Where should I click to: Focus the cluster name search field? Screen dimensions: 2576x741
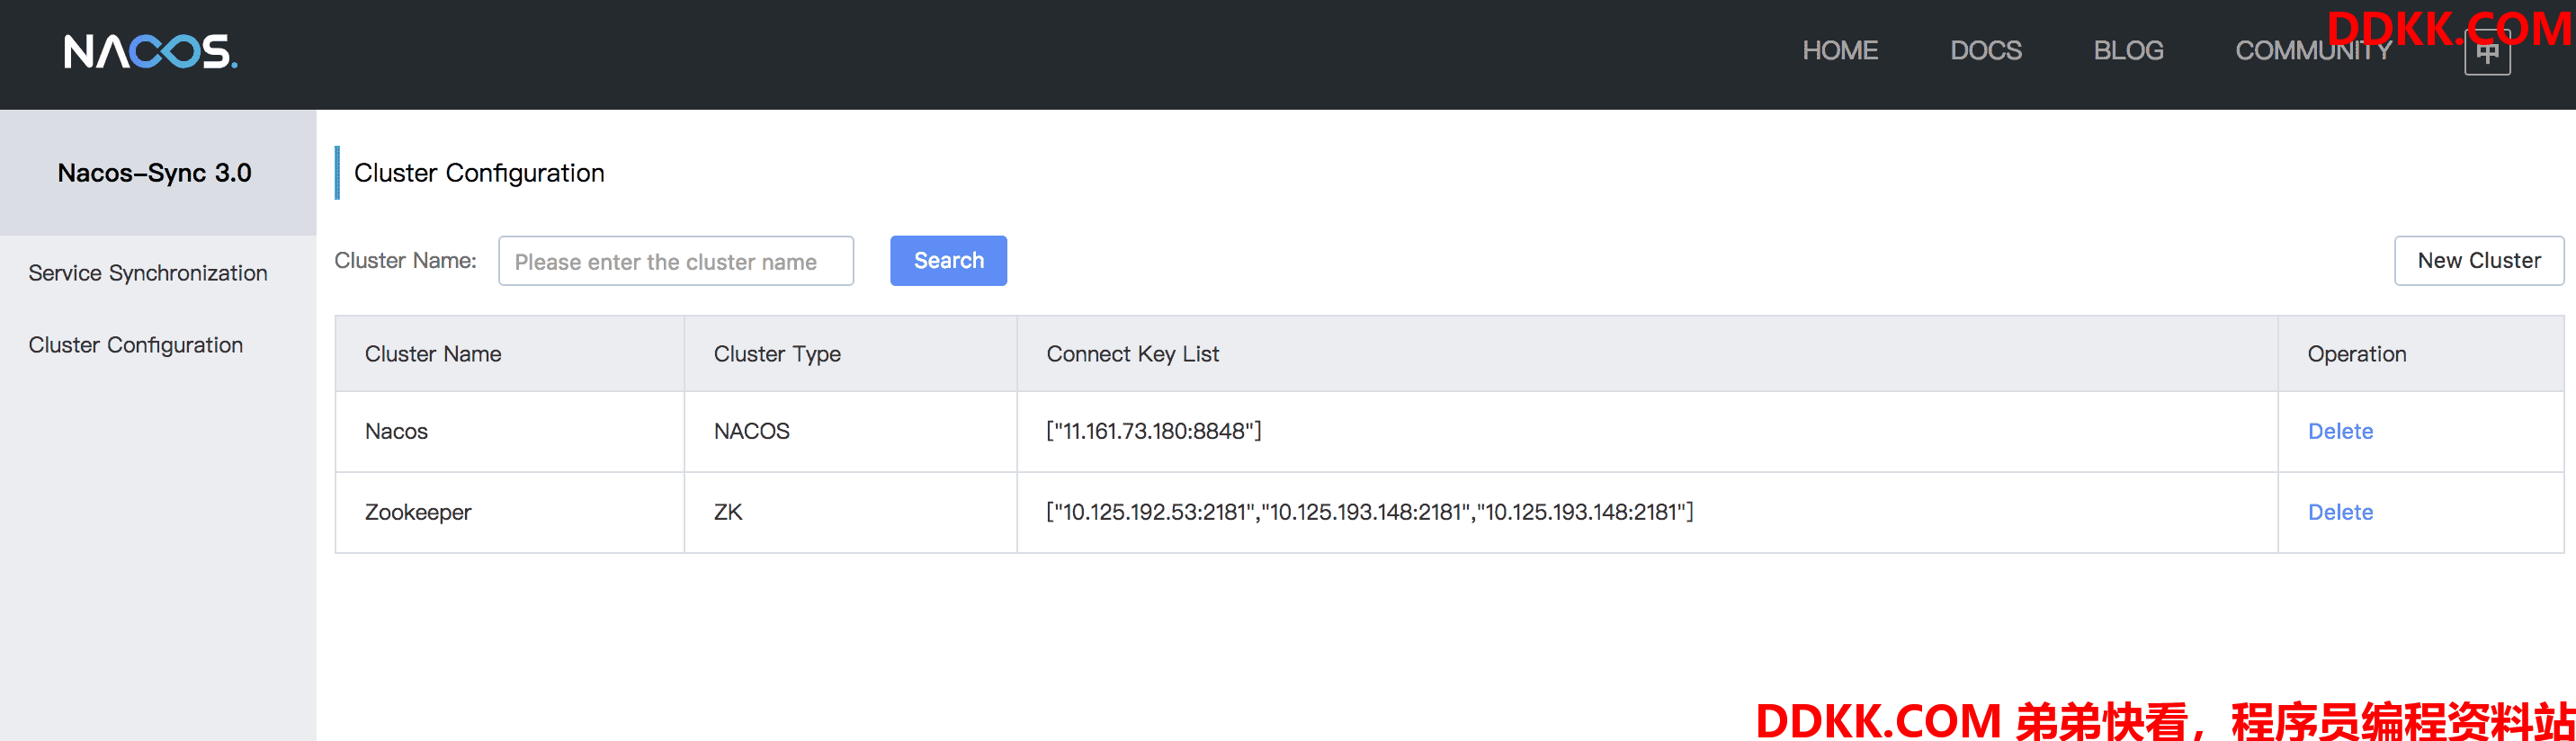point(676,261)
